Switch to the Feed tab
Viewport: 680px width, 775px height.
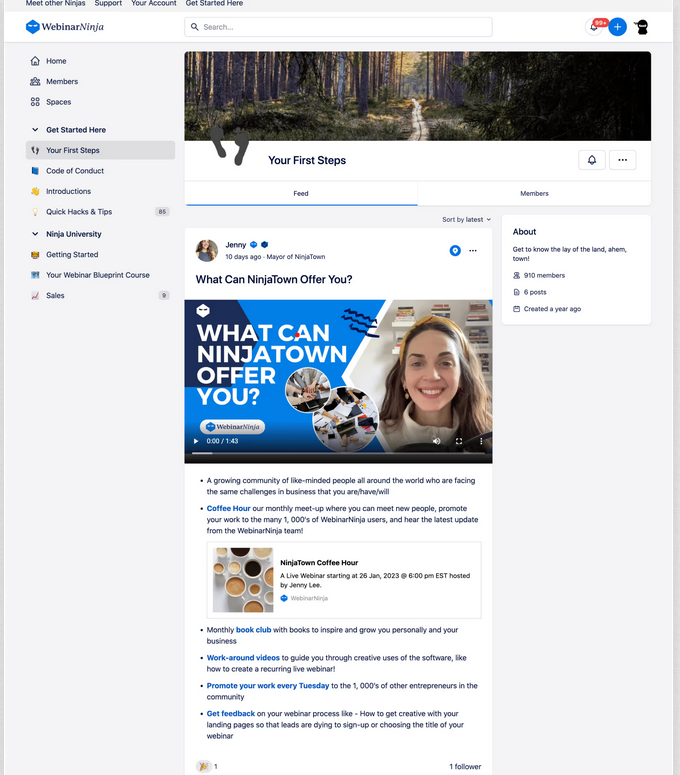pyautogui.click(x=301, y=193)
